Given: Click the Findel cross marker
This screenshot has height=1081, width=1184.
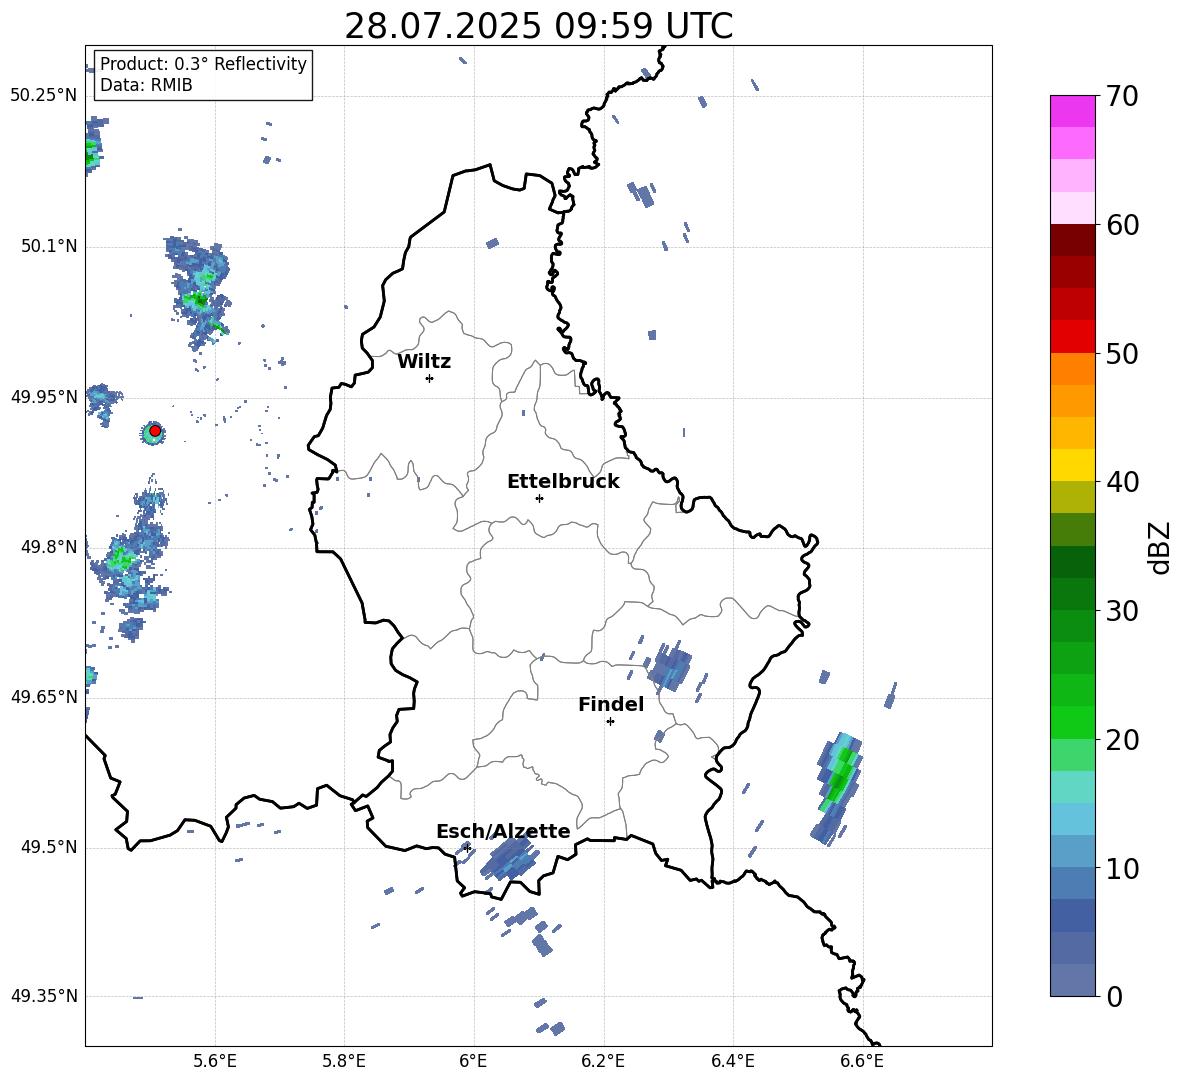Looking at the screenshot, I should [610, 722].
